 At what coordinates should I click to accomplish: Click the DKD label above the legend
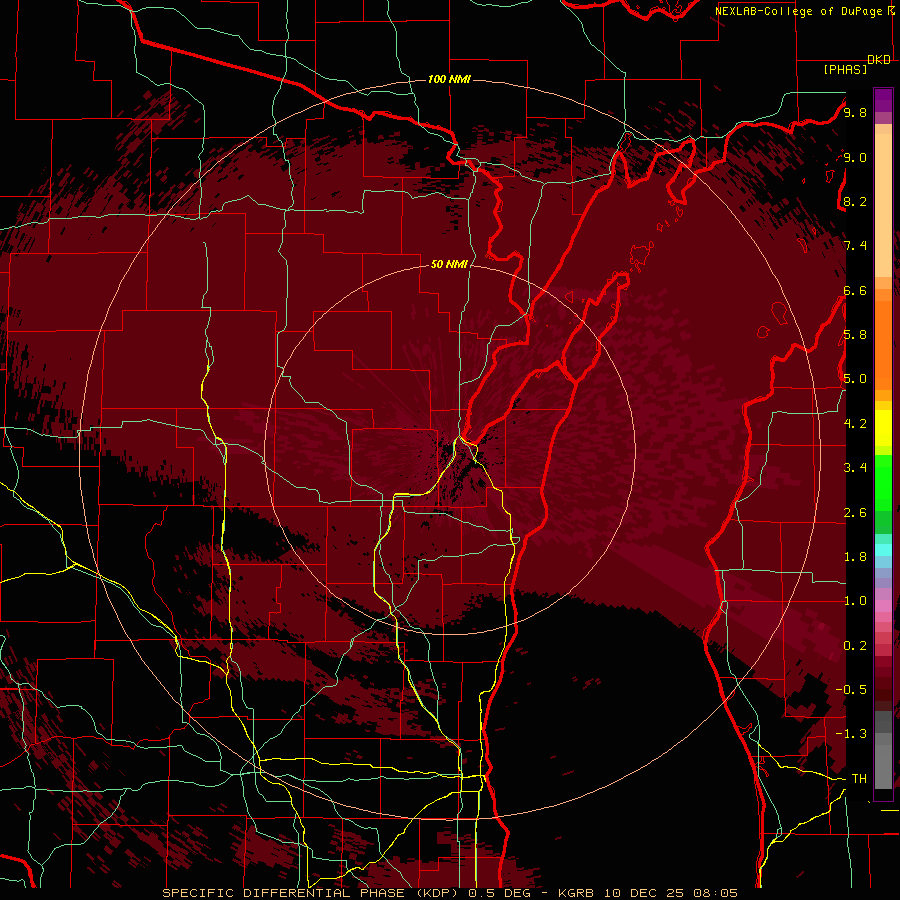pyautogui.click(x=879, y=60)
